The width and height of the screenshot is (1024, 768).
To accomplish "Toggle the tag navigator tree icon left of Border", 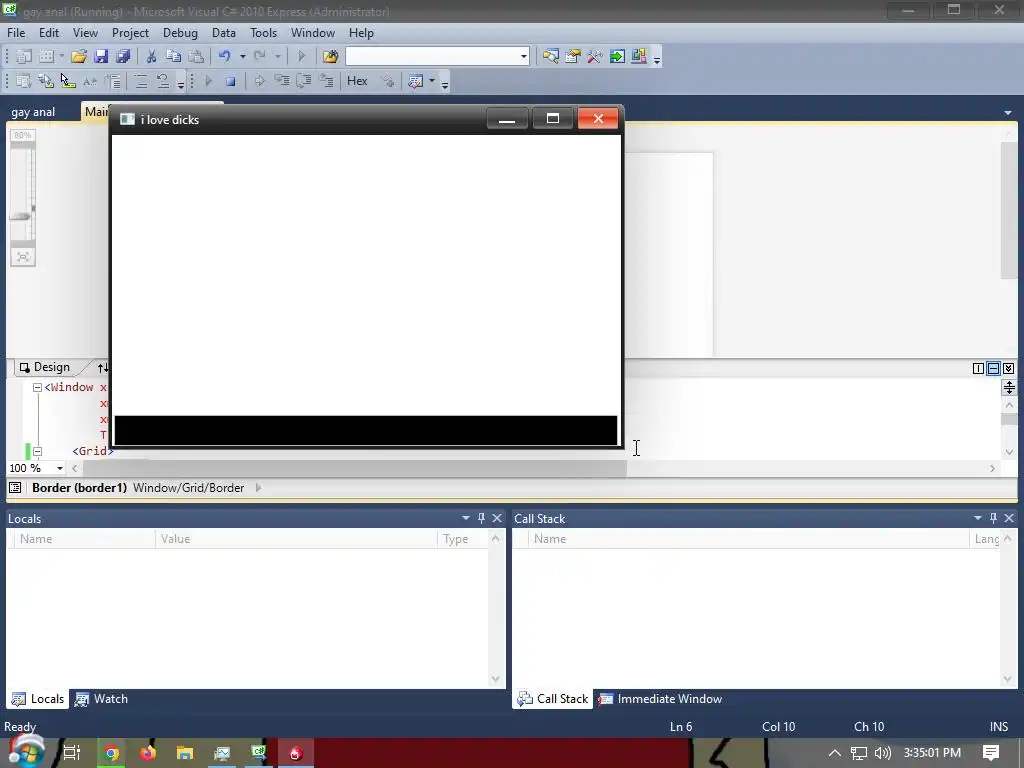I will pyautogui.click(x=15, y=488).
